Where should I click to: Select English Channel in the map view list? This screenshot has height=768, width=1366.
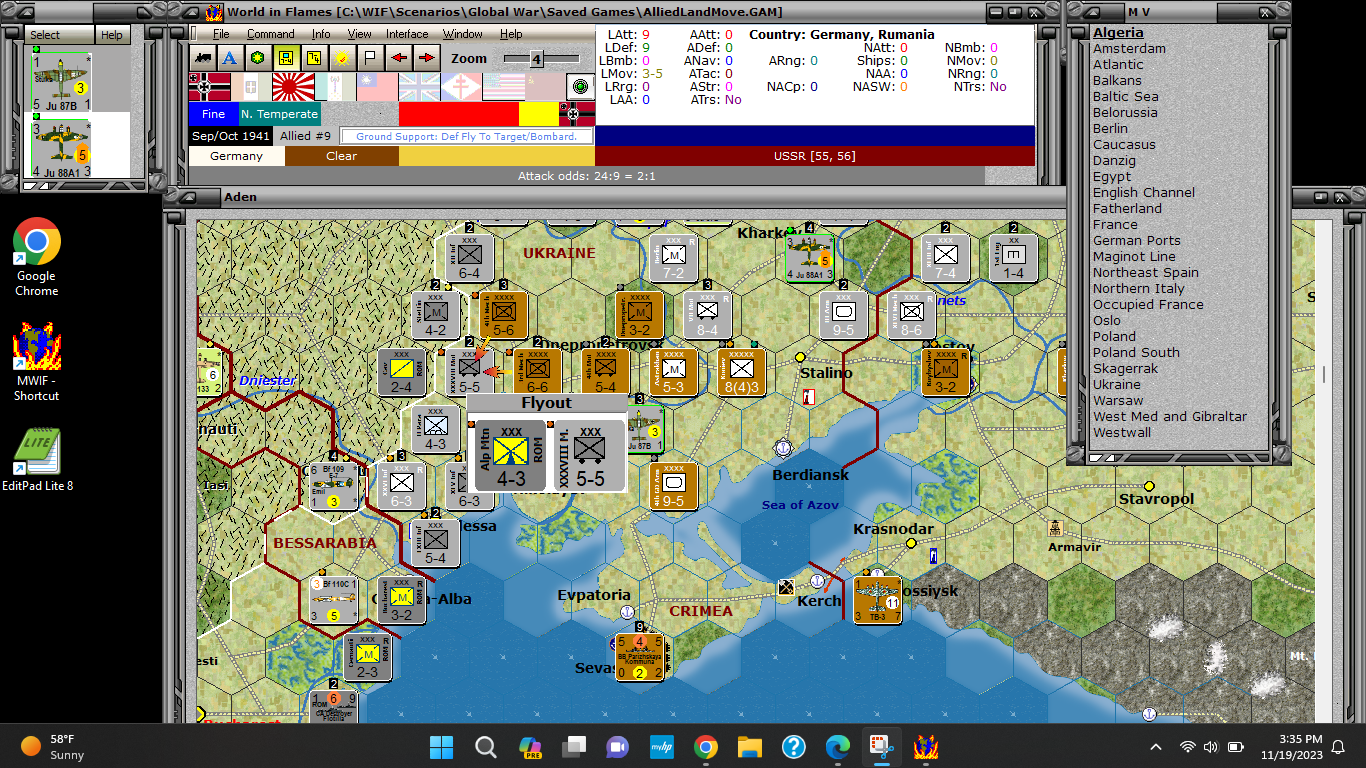pyautogui.click(x=1144, y=192)
